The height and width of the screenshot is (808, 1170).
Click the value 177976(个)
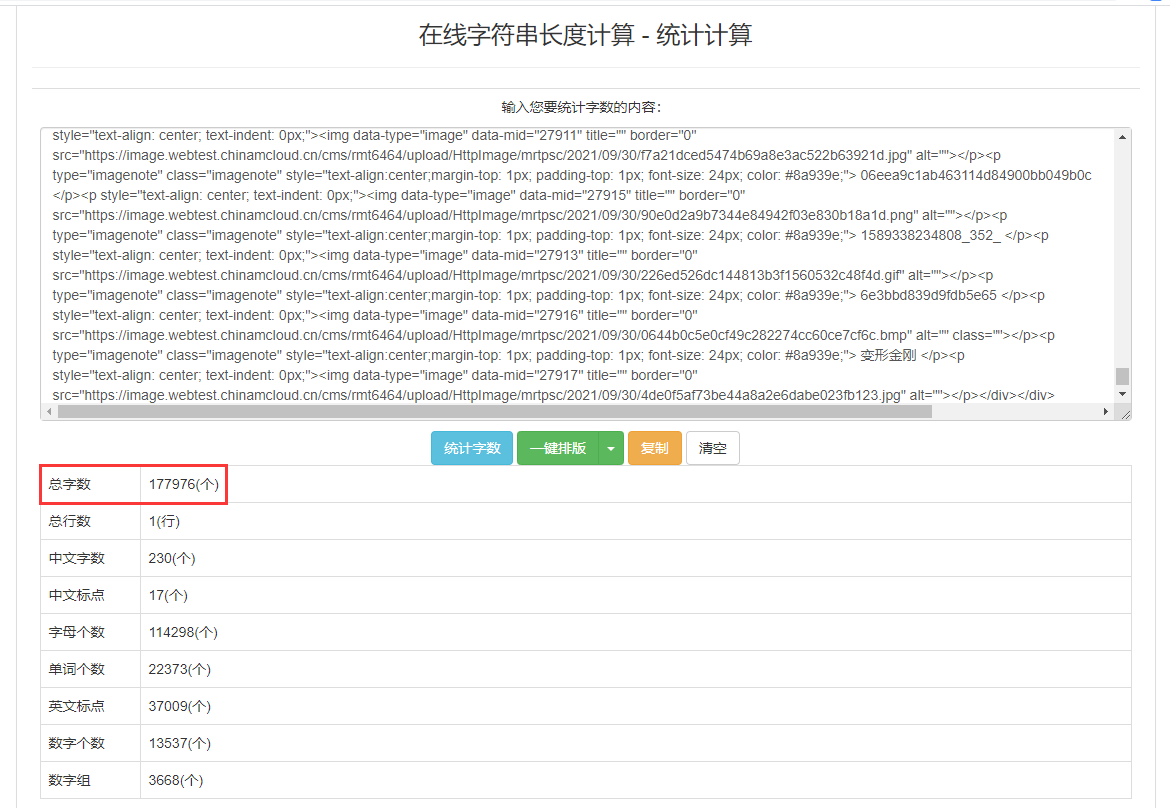tap(184, 484)
